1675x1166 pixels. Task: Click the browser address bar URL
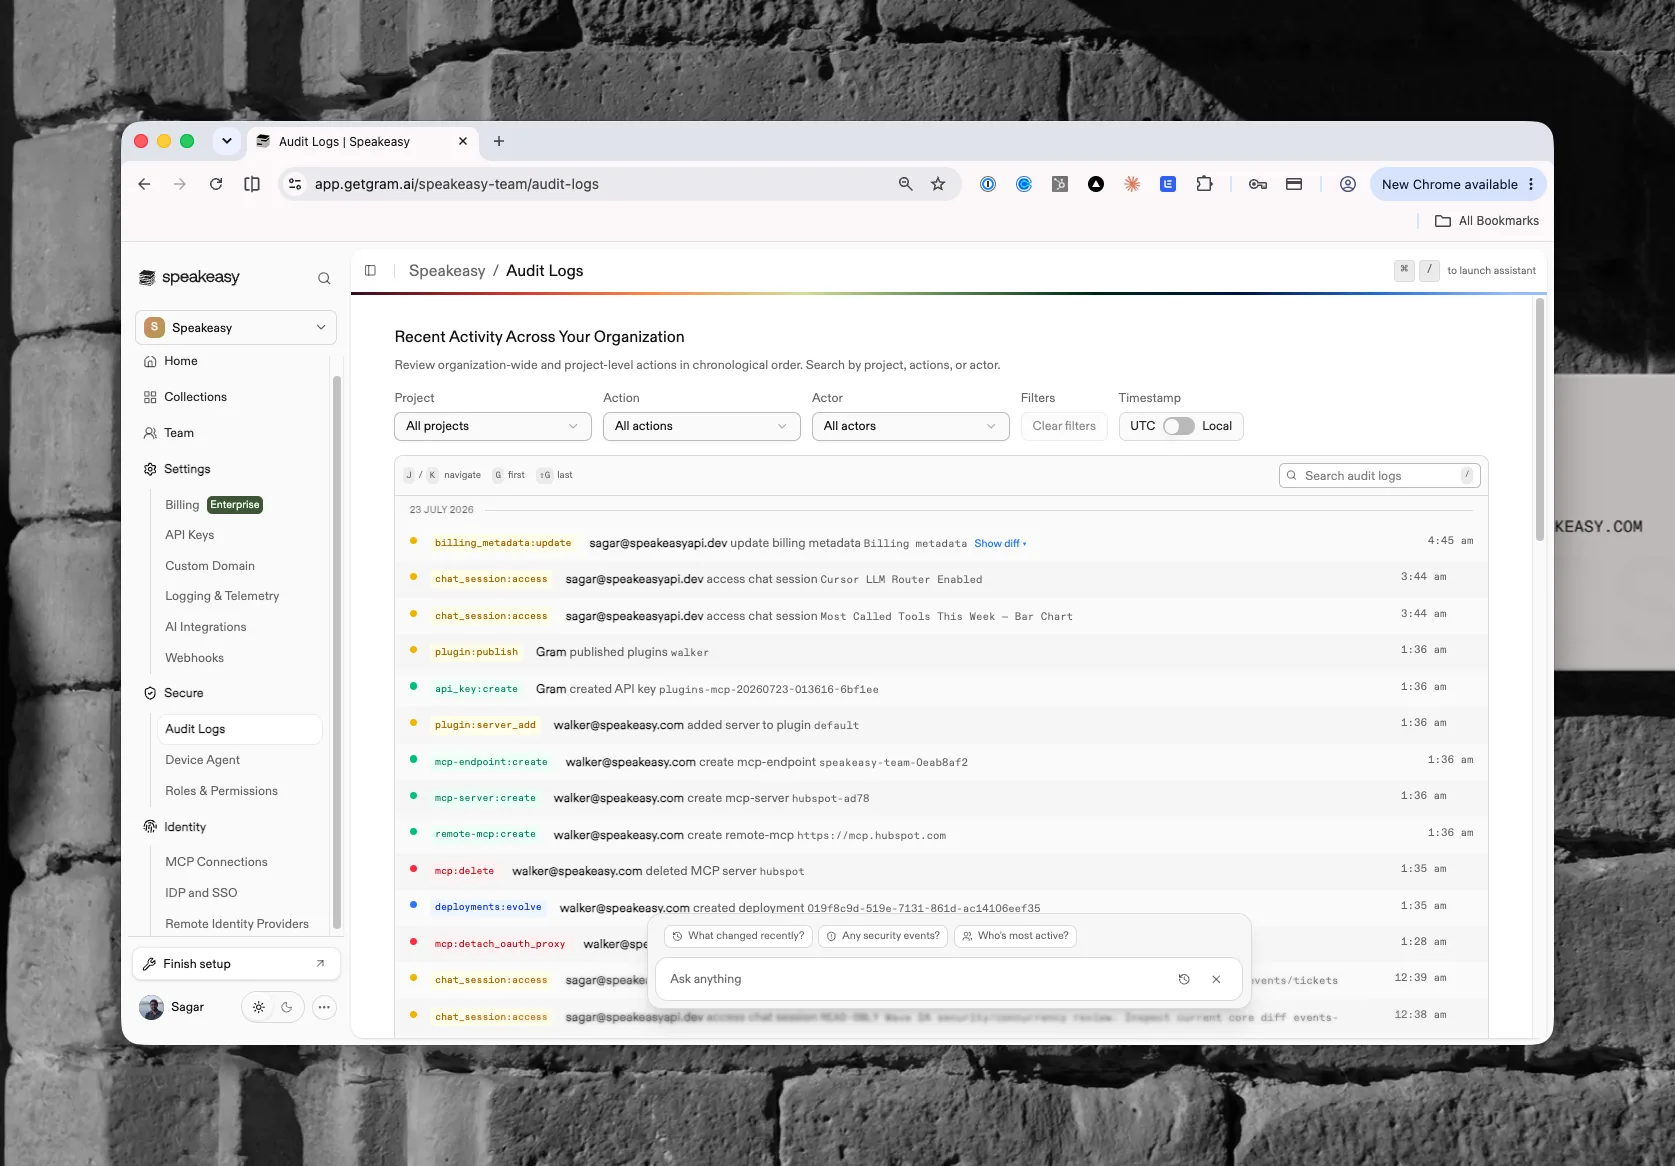point(457,184)
